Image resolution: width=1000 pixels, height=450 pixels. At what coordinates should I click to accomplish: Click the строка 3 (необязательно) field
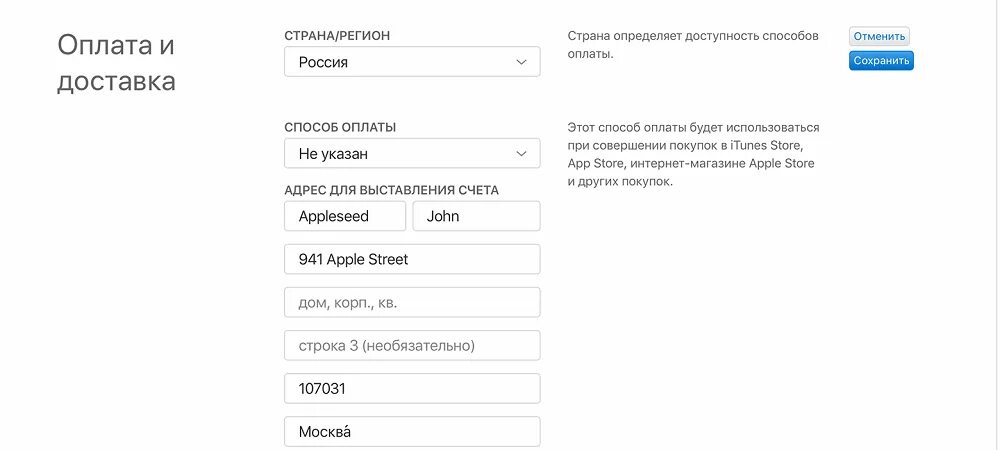(x=412, y=345)
